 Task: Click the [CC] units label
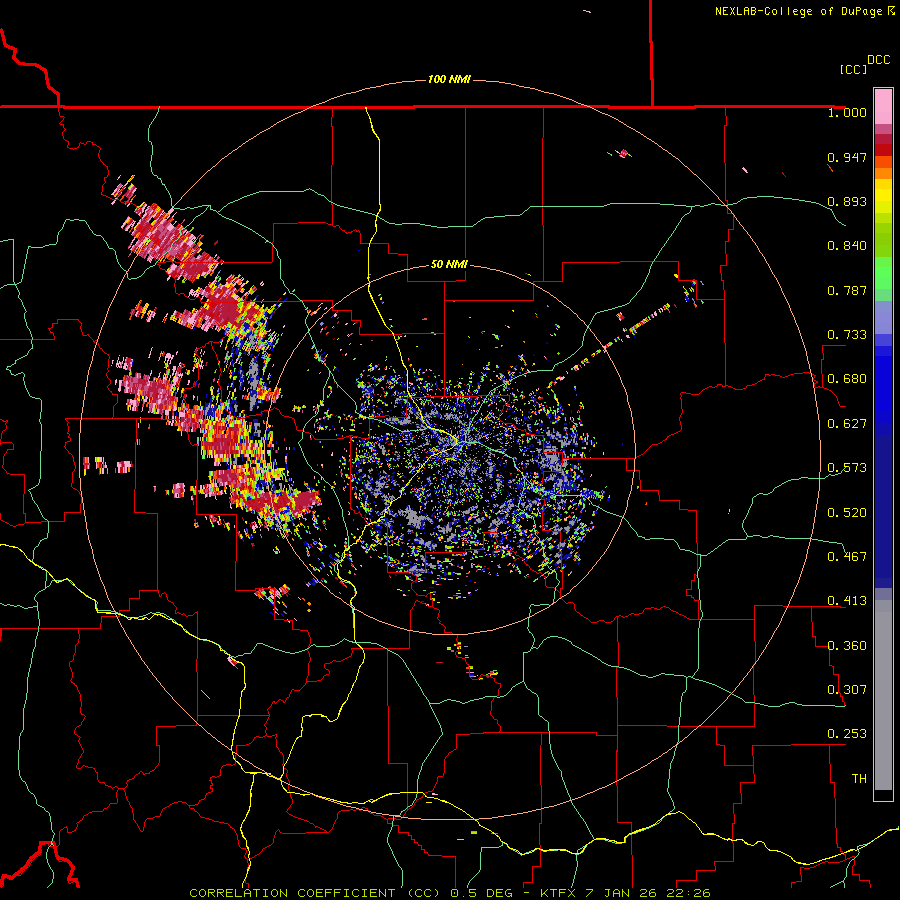(x=853, y=69)
